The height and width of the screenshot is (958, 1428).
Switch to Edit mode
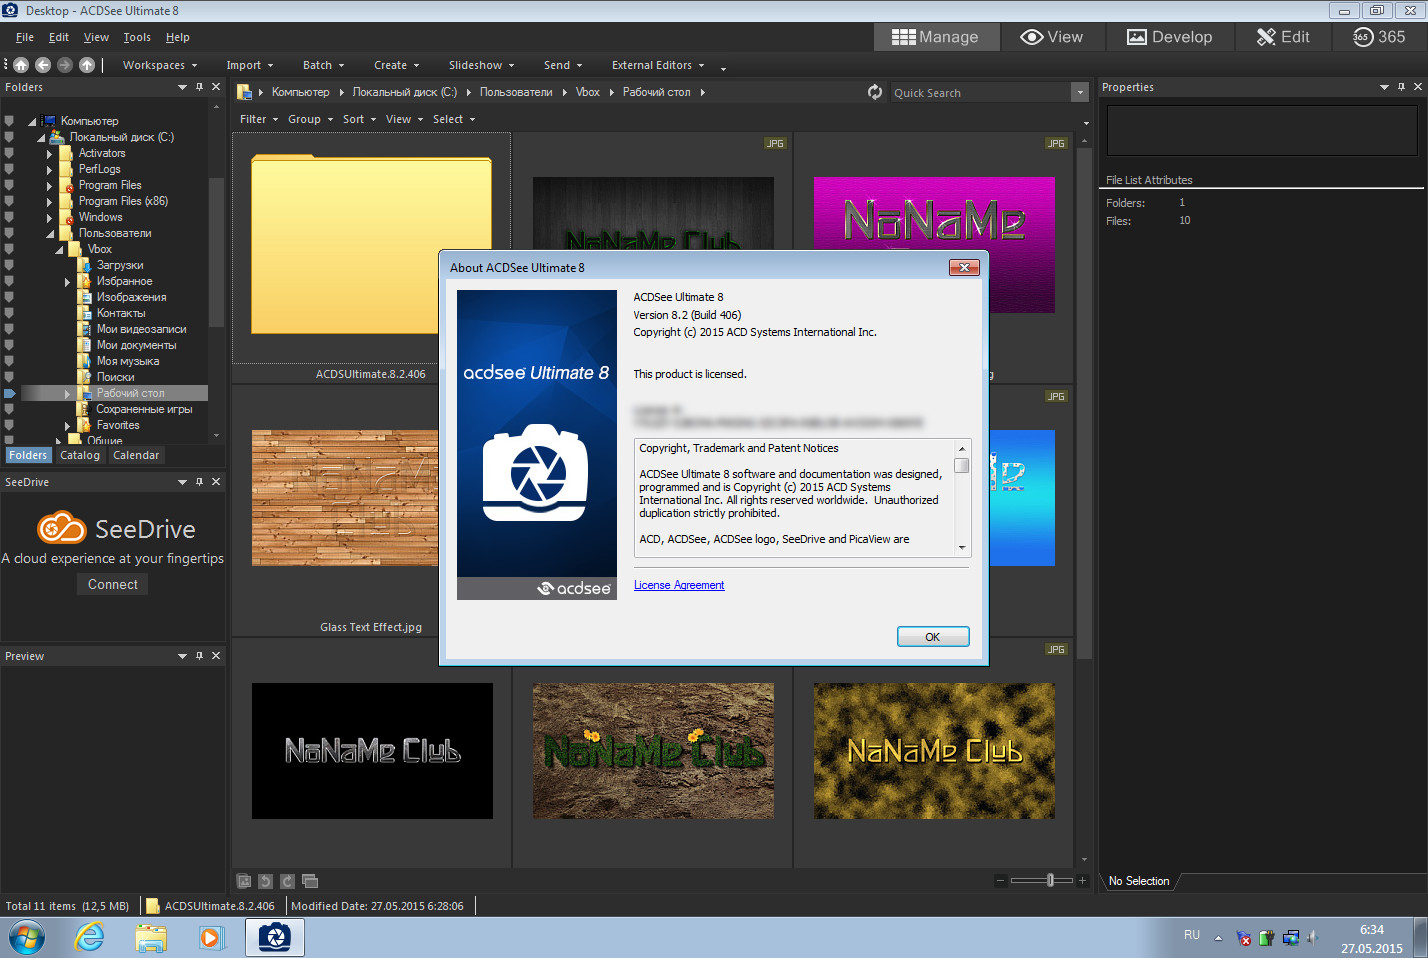pos(1283,37)
